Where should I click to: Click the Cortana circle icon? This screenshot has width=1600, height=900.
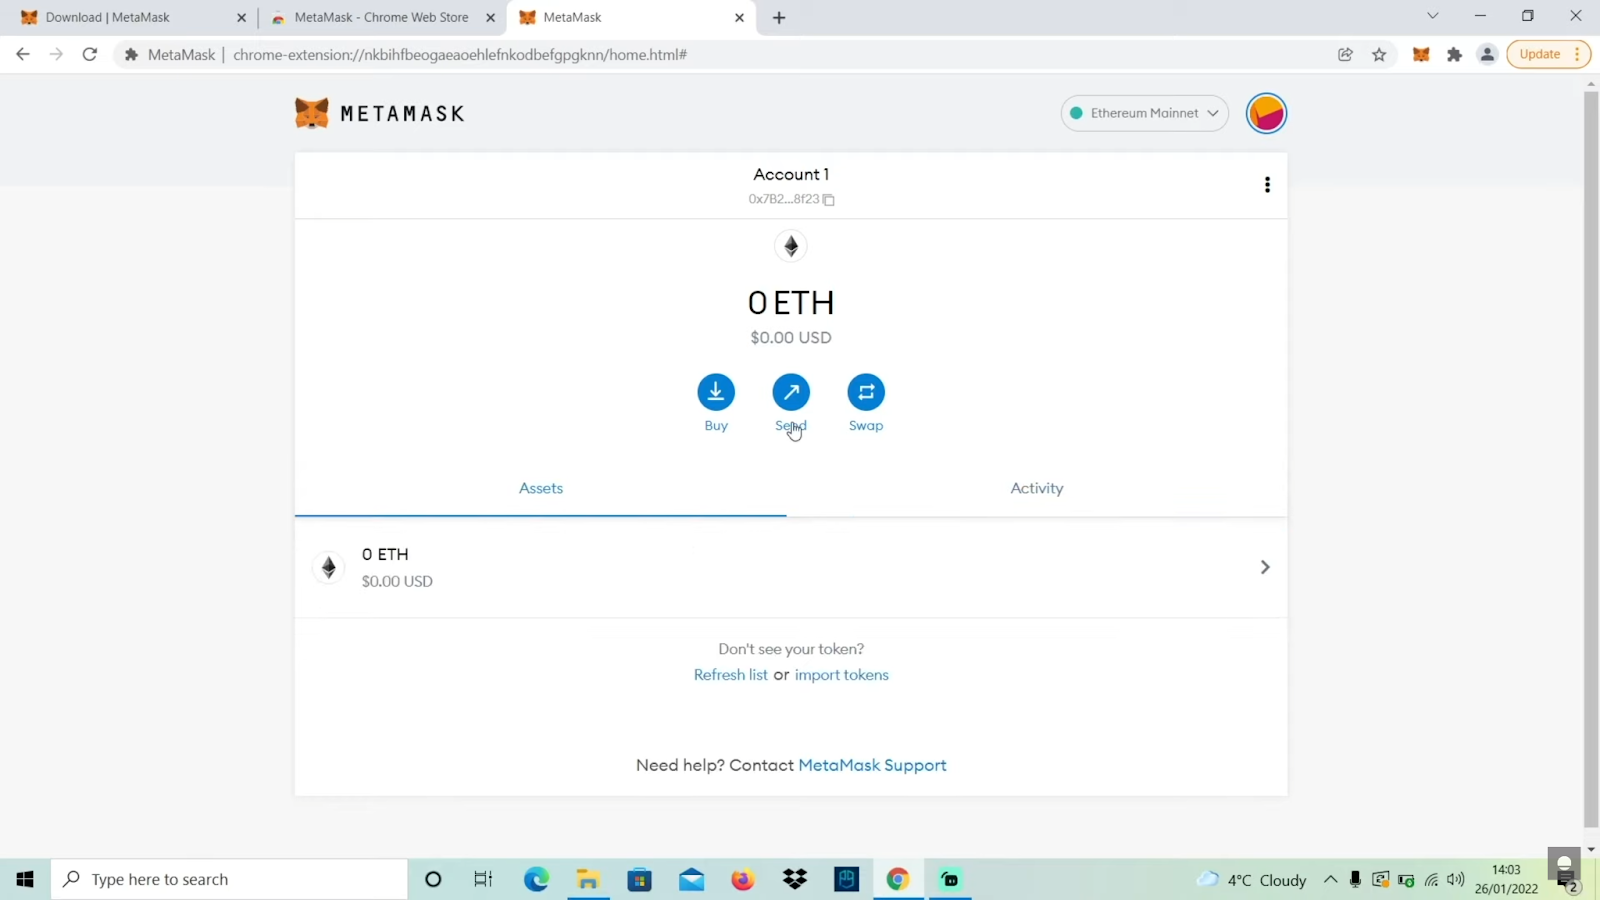point(433,879)
